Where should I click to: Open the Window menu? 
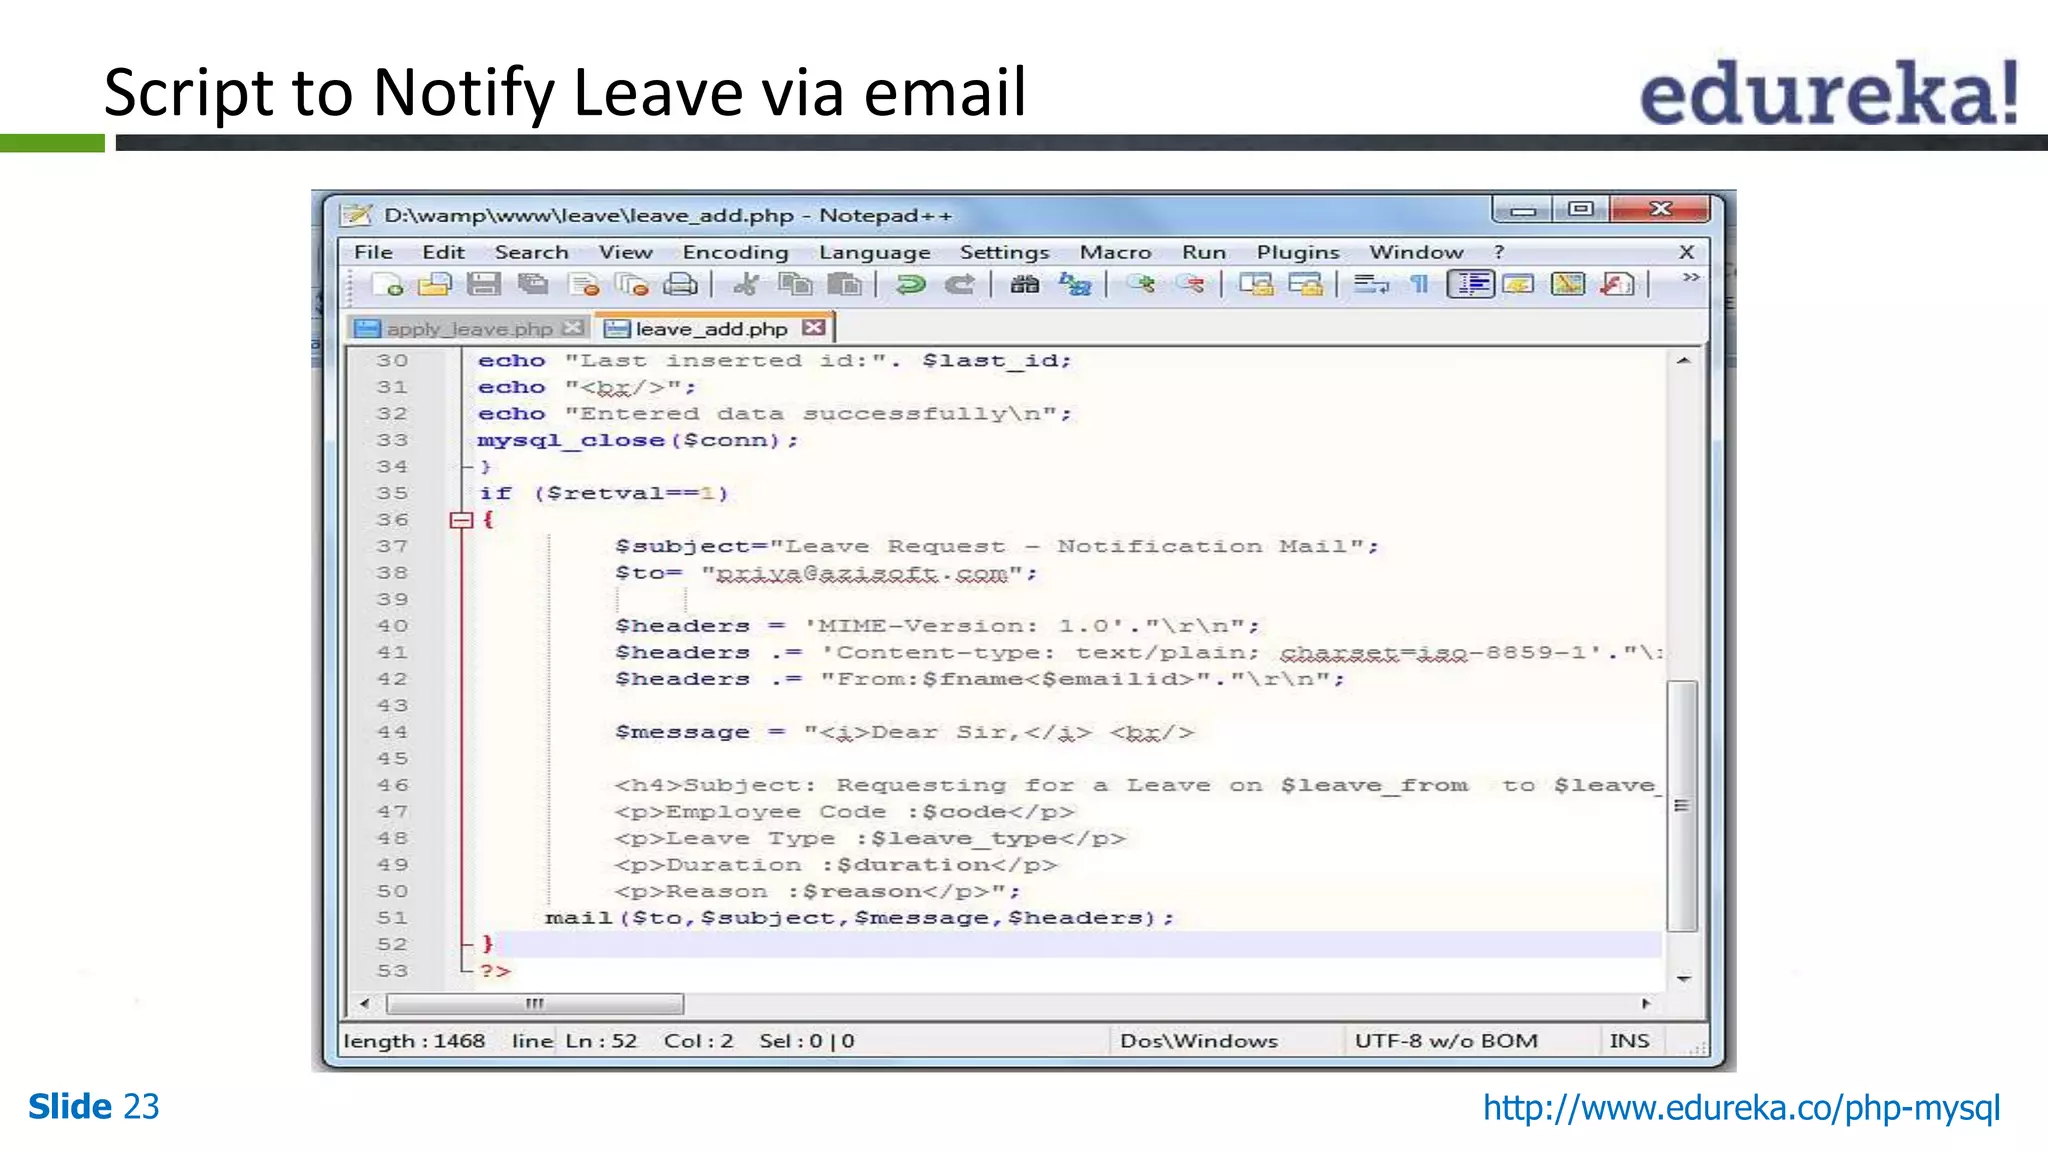[x=1416, y=252]
